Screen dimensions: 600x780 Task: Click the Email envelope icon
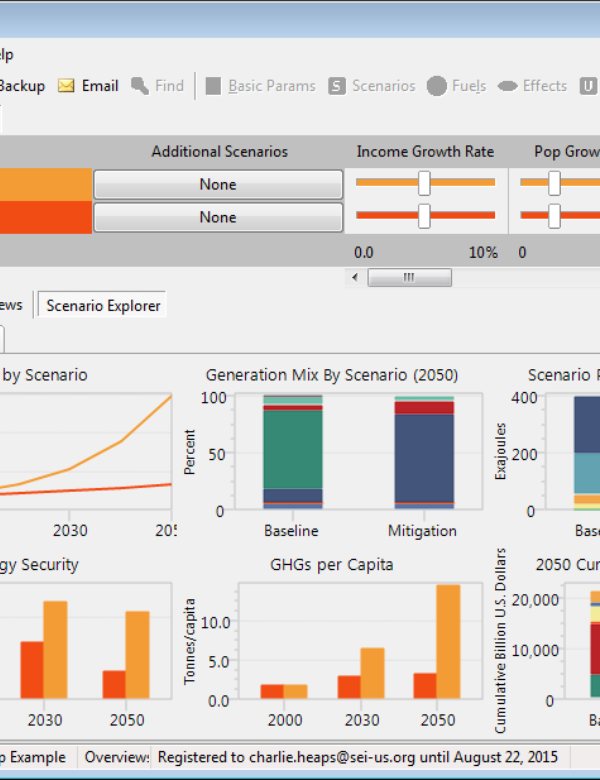click(66, 86)
